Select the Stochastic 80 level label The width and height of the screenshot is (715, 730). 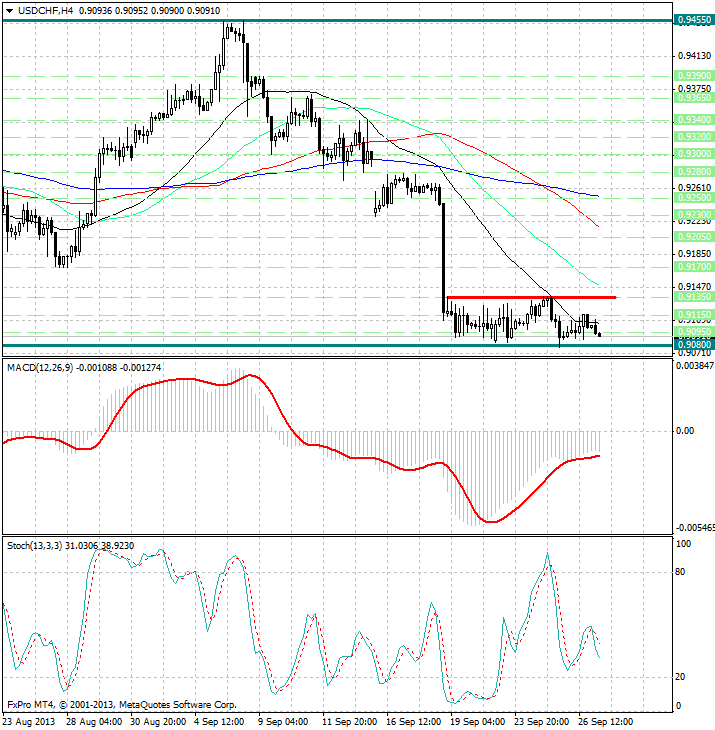[x=680, y=572]
